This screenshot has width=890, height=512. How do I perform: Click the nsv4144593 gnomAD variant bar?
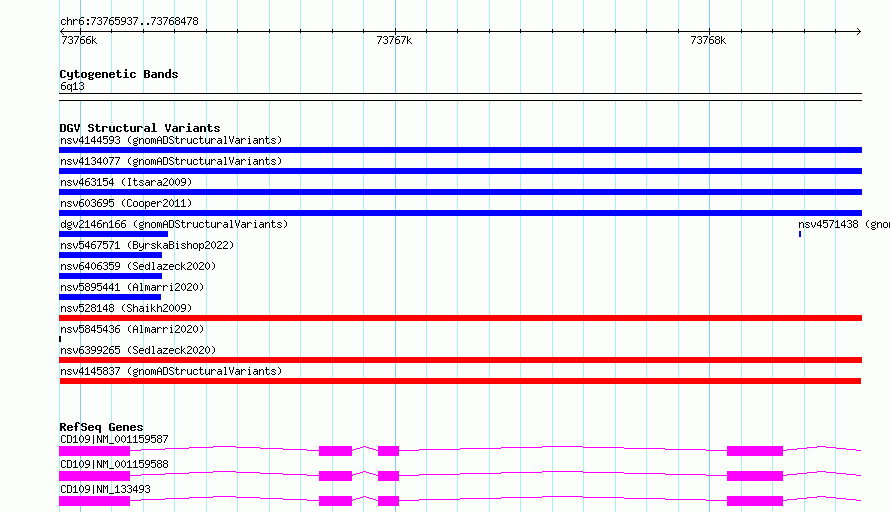tap(460, 150)
